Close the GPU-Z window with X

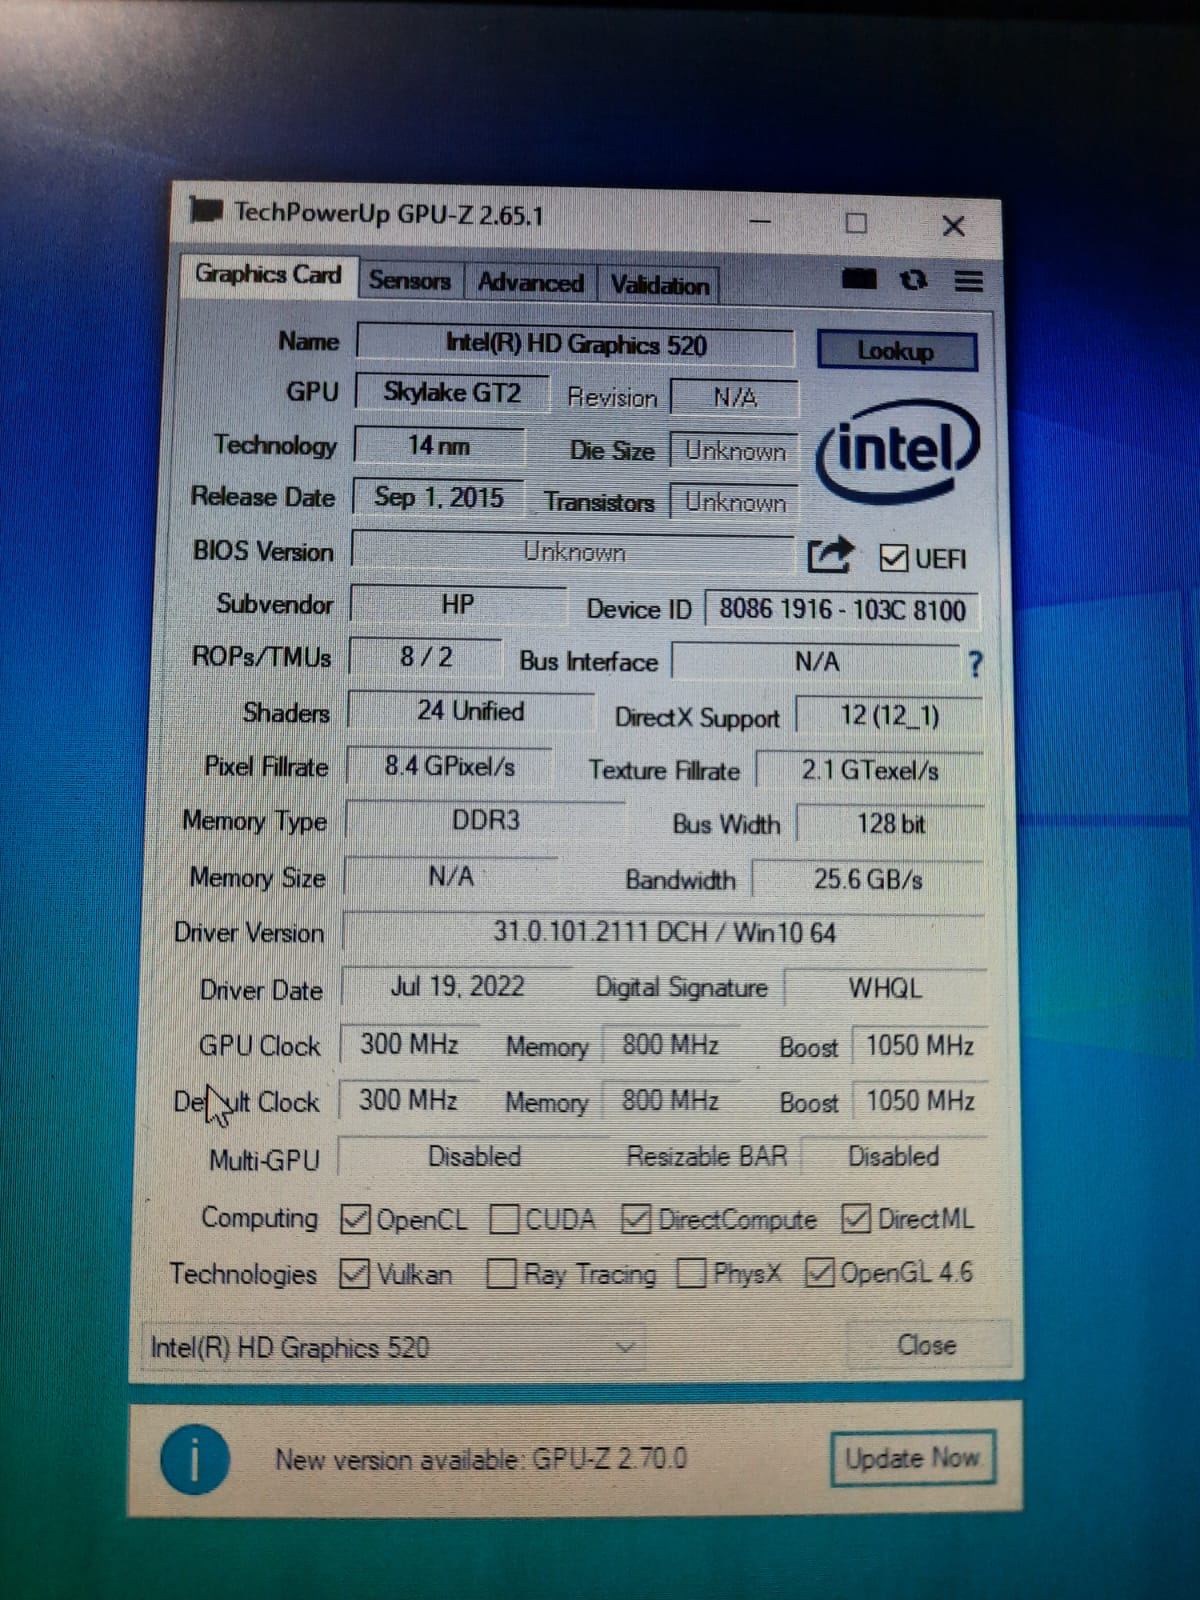[x=953, y=226]
